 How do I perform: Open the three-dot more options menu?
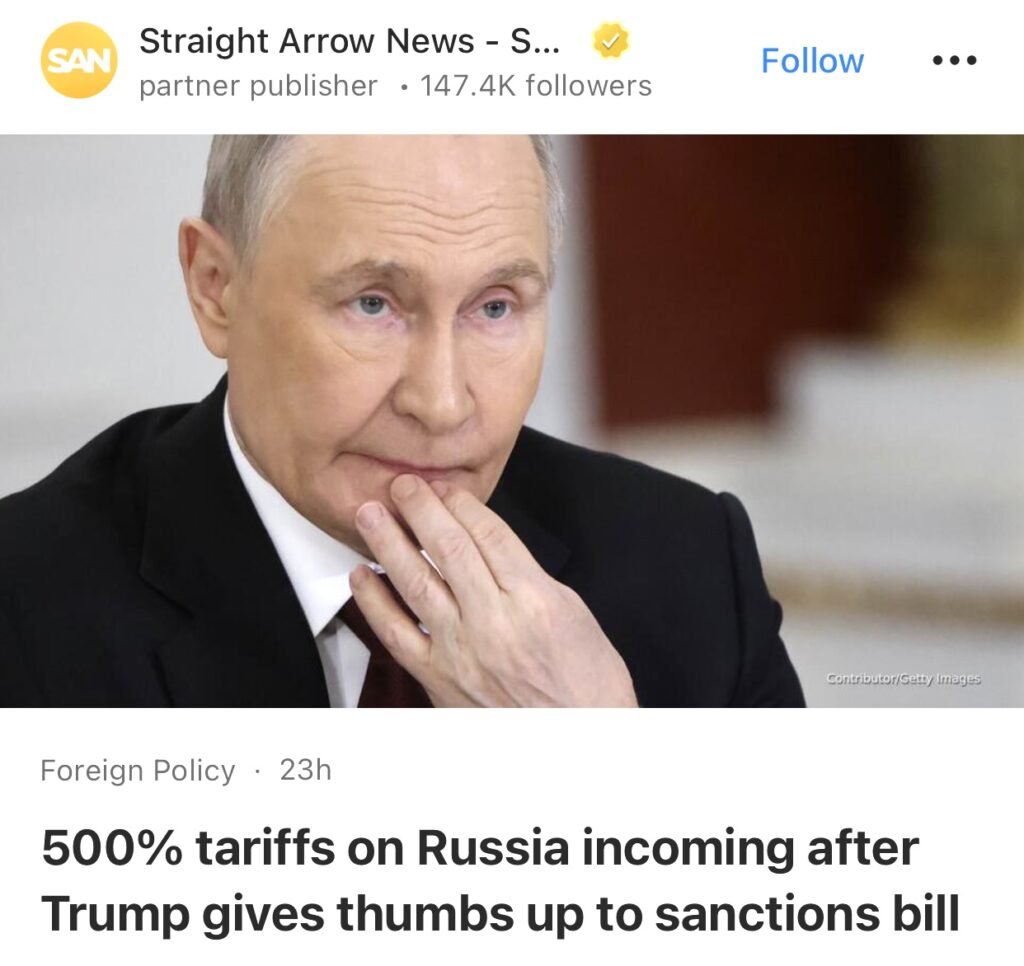point(954,61)
